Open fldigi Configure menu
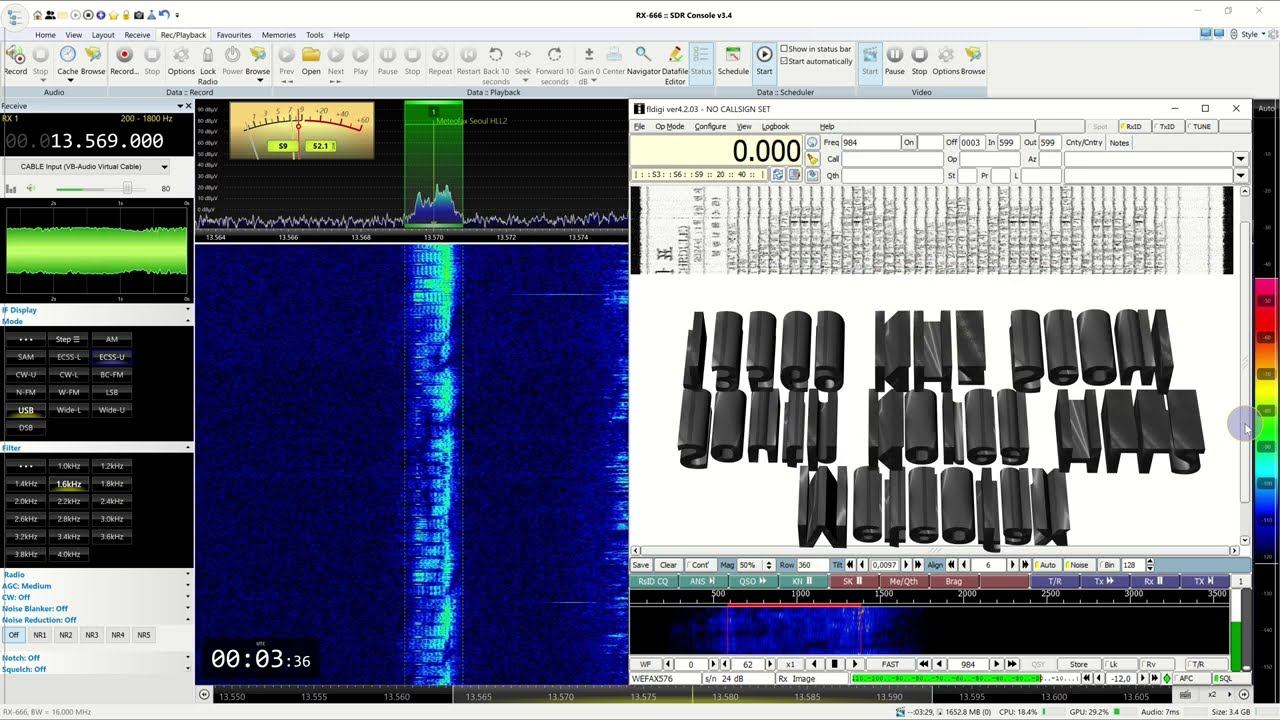 pos(710,127)
